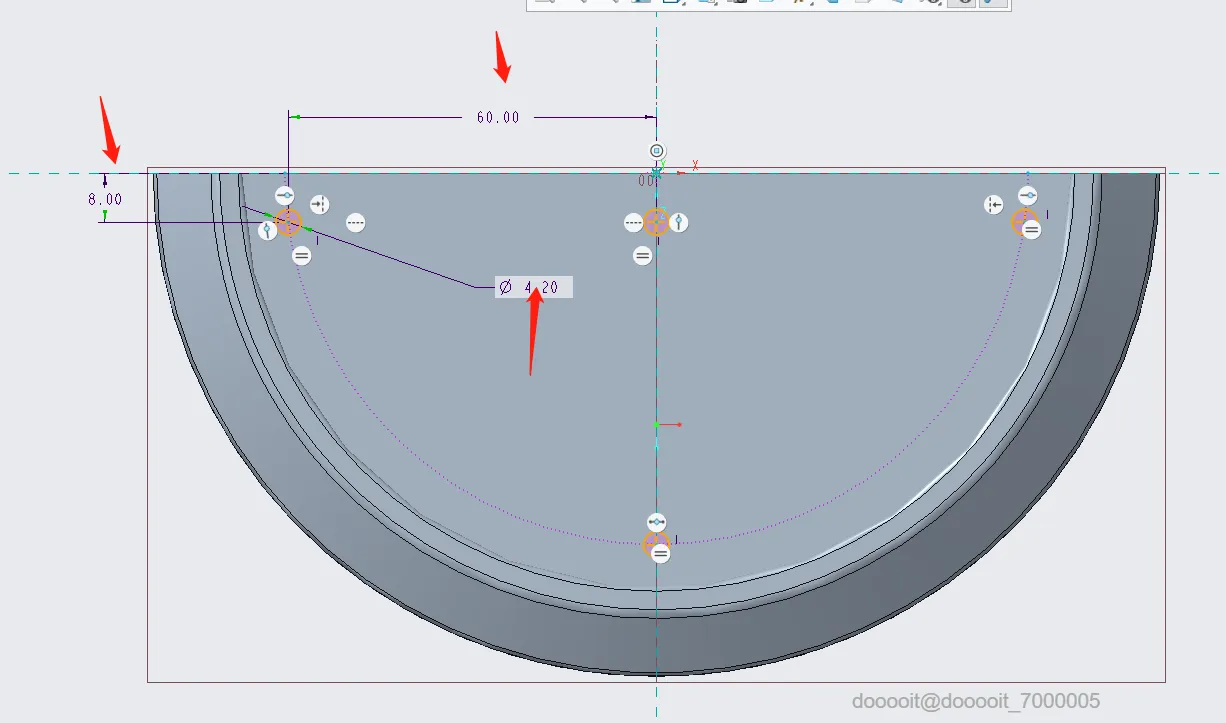The height and width of the screenshot is (723, 1226).
Task: Click the point-on-entity constraint above the rightmost circle
Action: coord(1028,195)
